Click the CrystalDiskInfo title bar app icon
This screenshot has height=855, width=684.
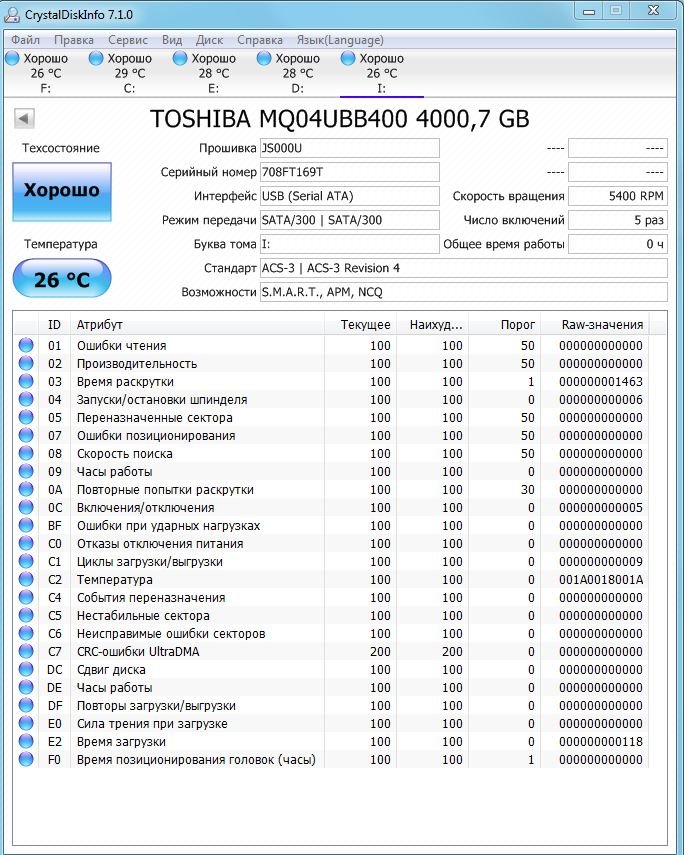(13, 12)
